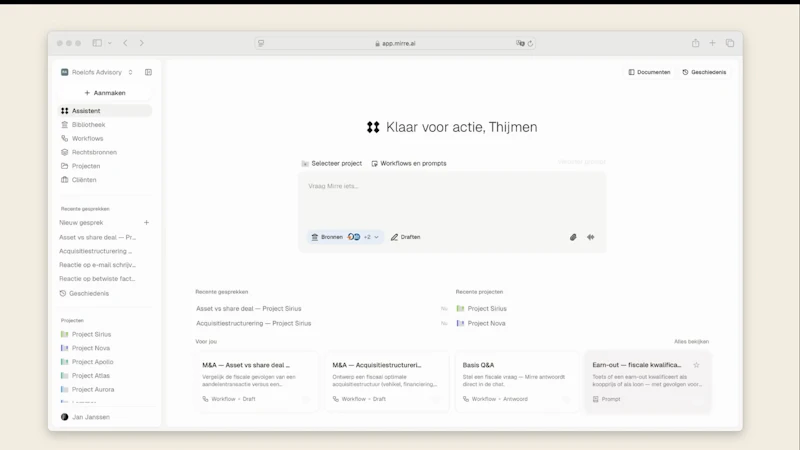Open the Jan Janssen user profile
The height and width of the screenshot is (450, 800).
(x=85, y=417)
